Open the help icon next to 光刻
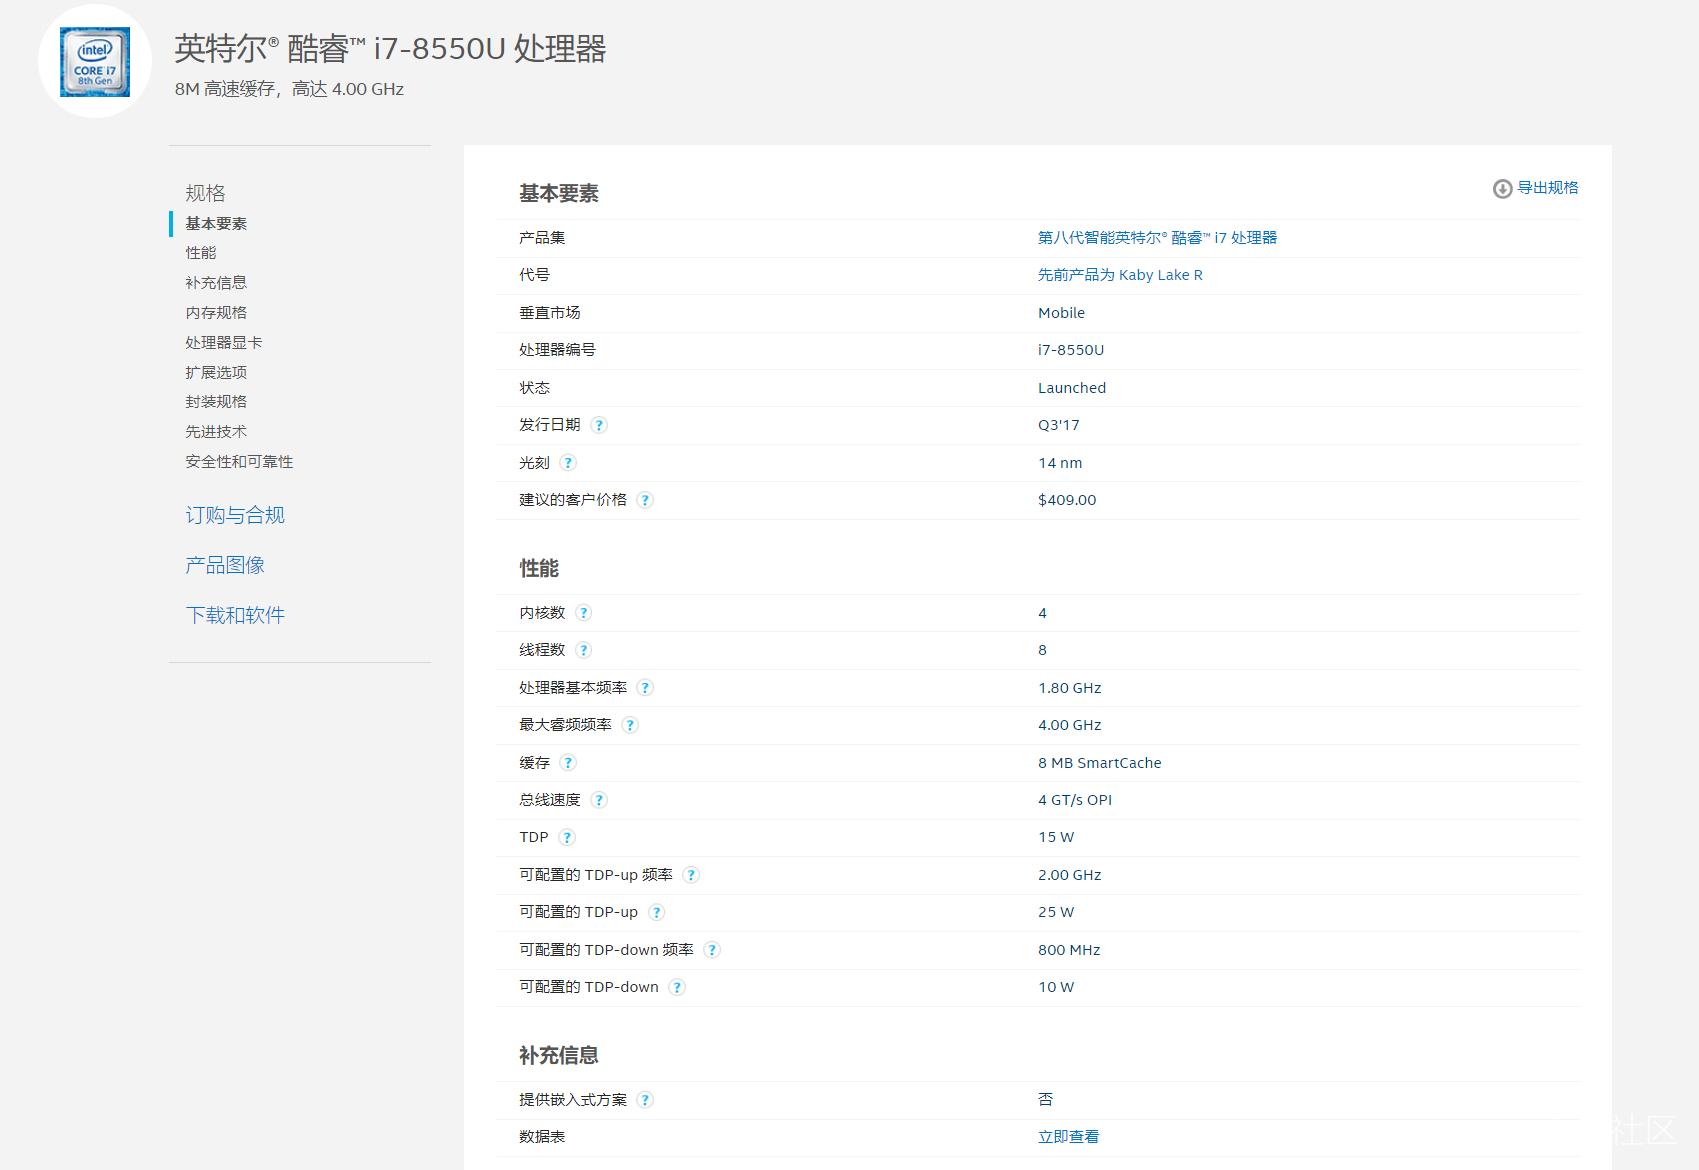 568,463
